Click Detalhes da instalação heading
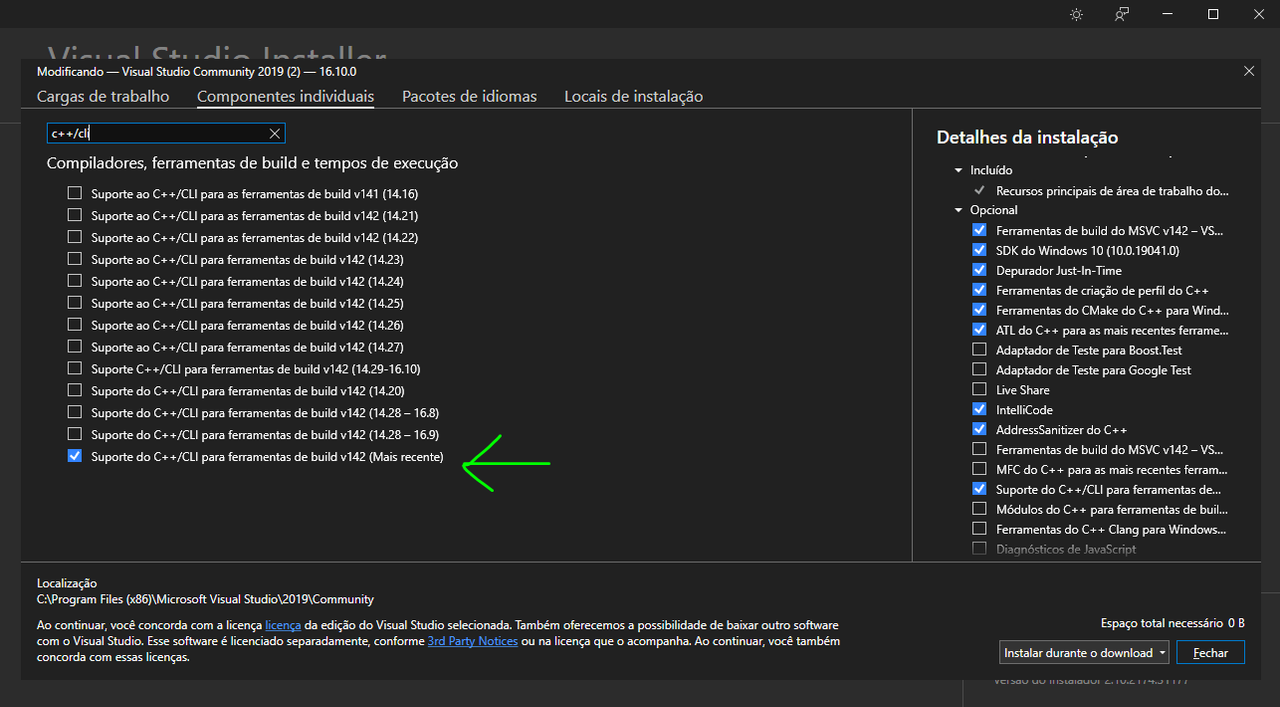This screenshot has width=1280, height=707. point(1027,138)
